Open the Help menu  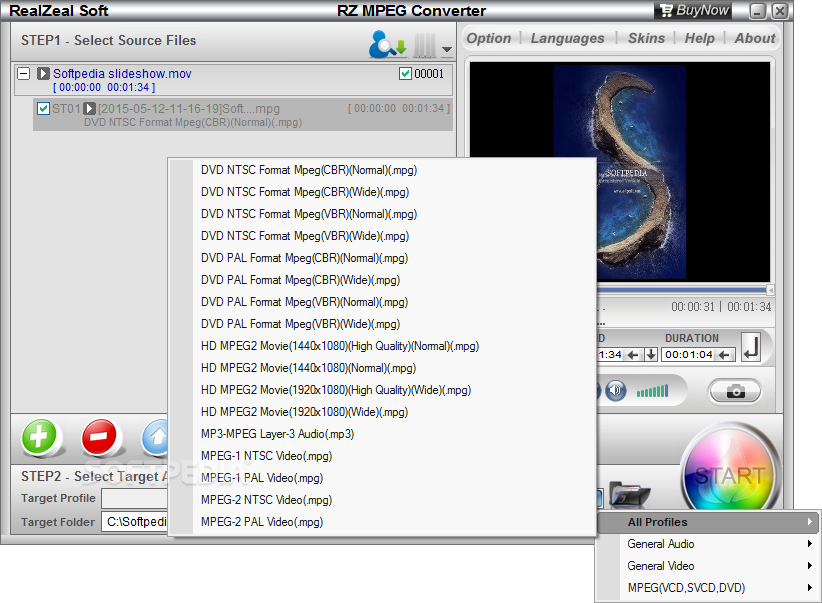[x=699, y=38]
